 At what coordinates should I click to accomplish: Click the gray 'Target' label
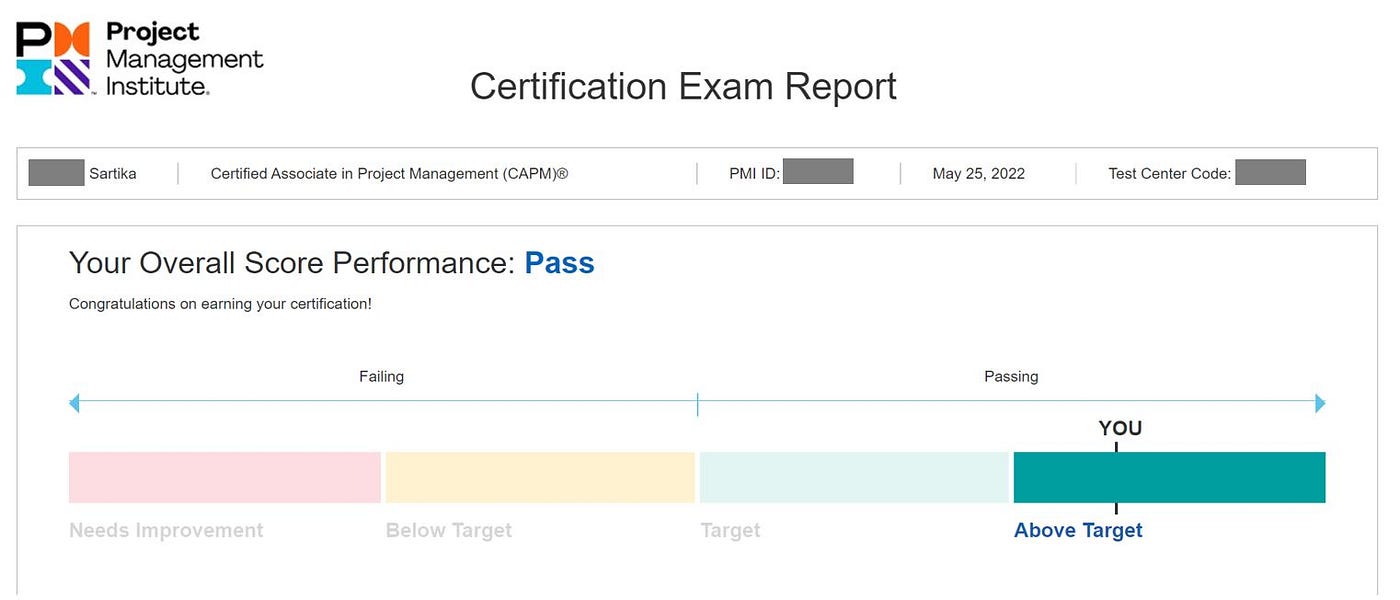click(x=730, y=531)
